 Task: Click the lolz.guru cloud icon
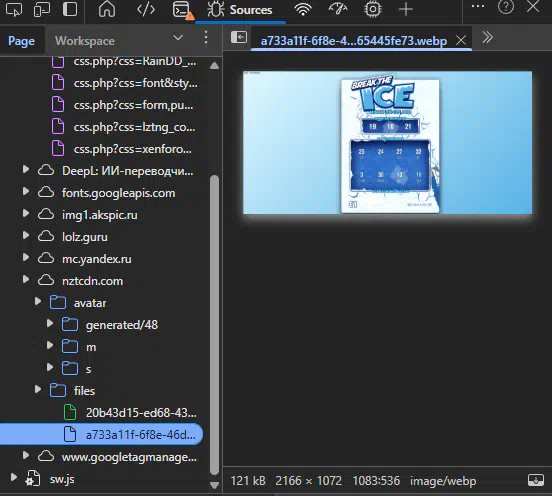click(x=46, y=236)
